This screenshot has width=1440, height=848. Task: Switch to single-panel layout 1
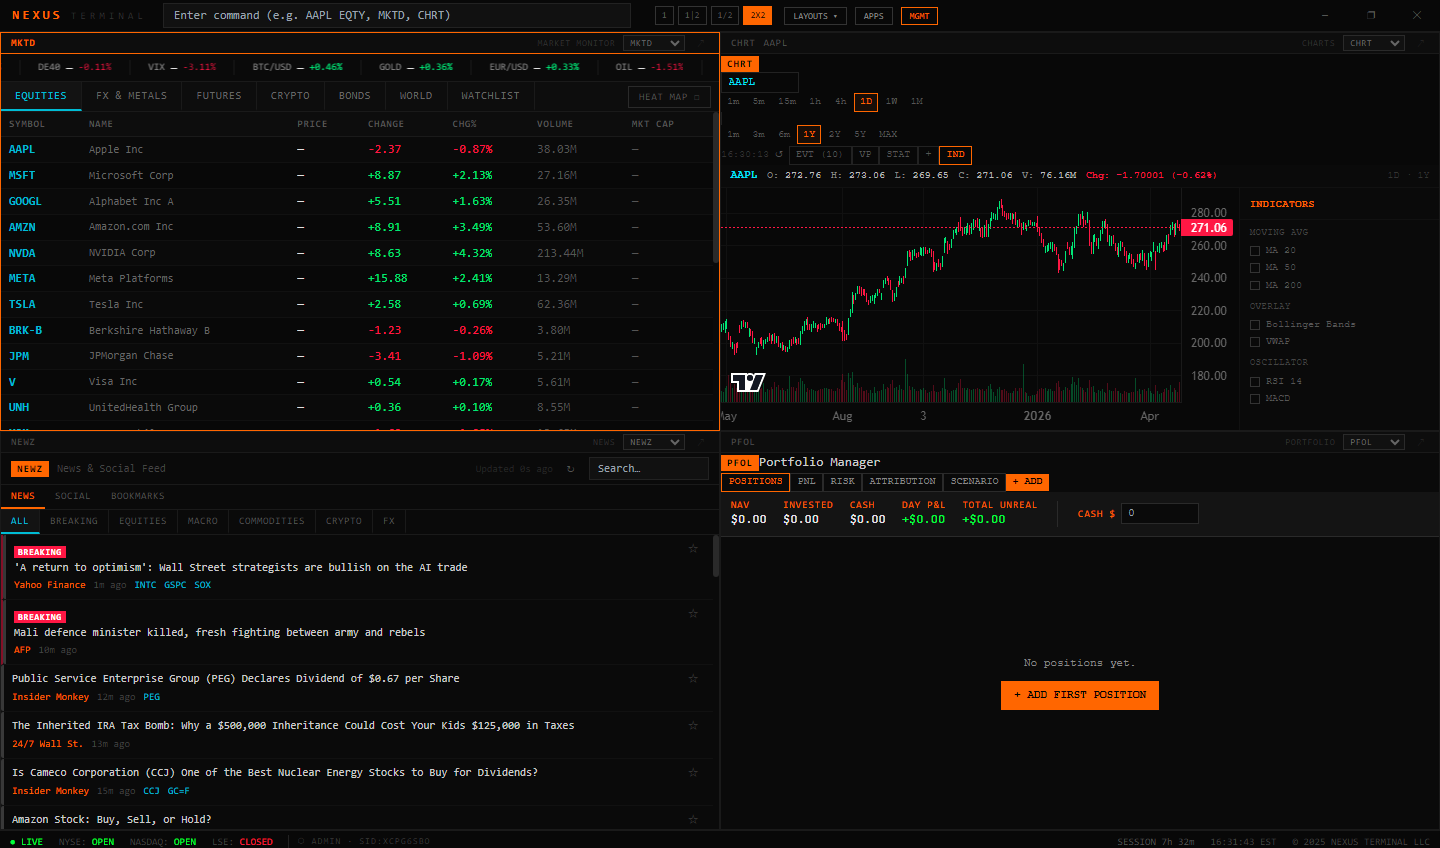click(x=664, y=16)
